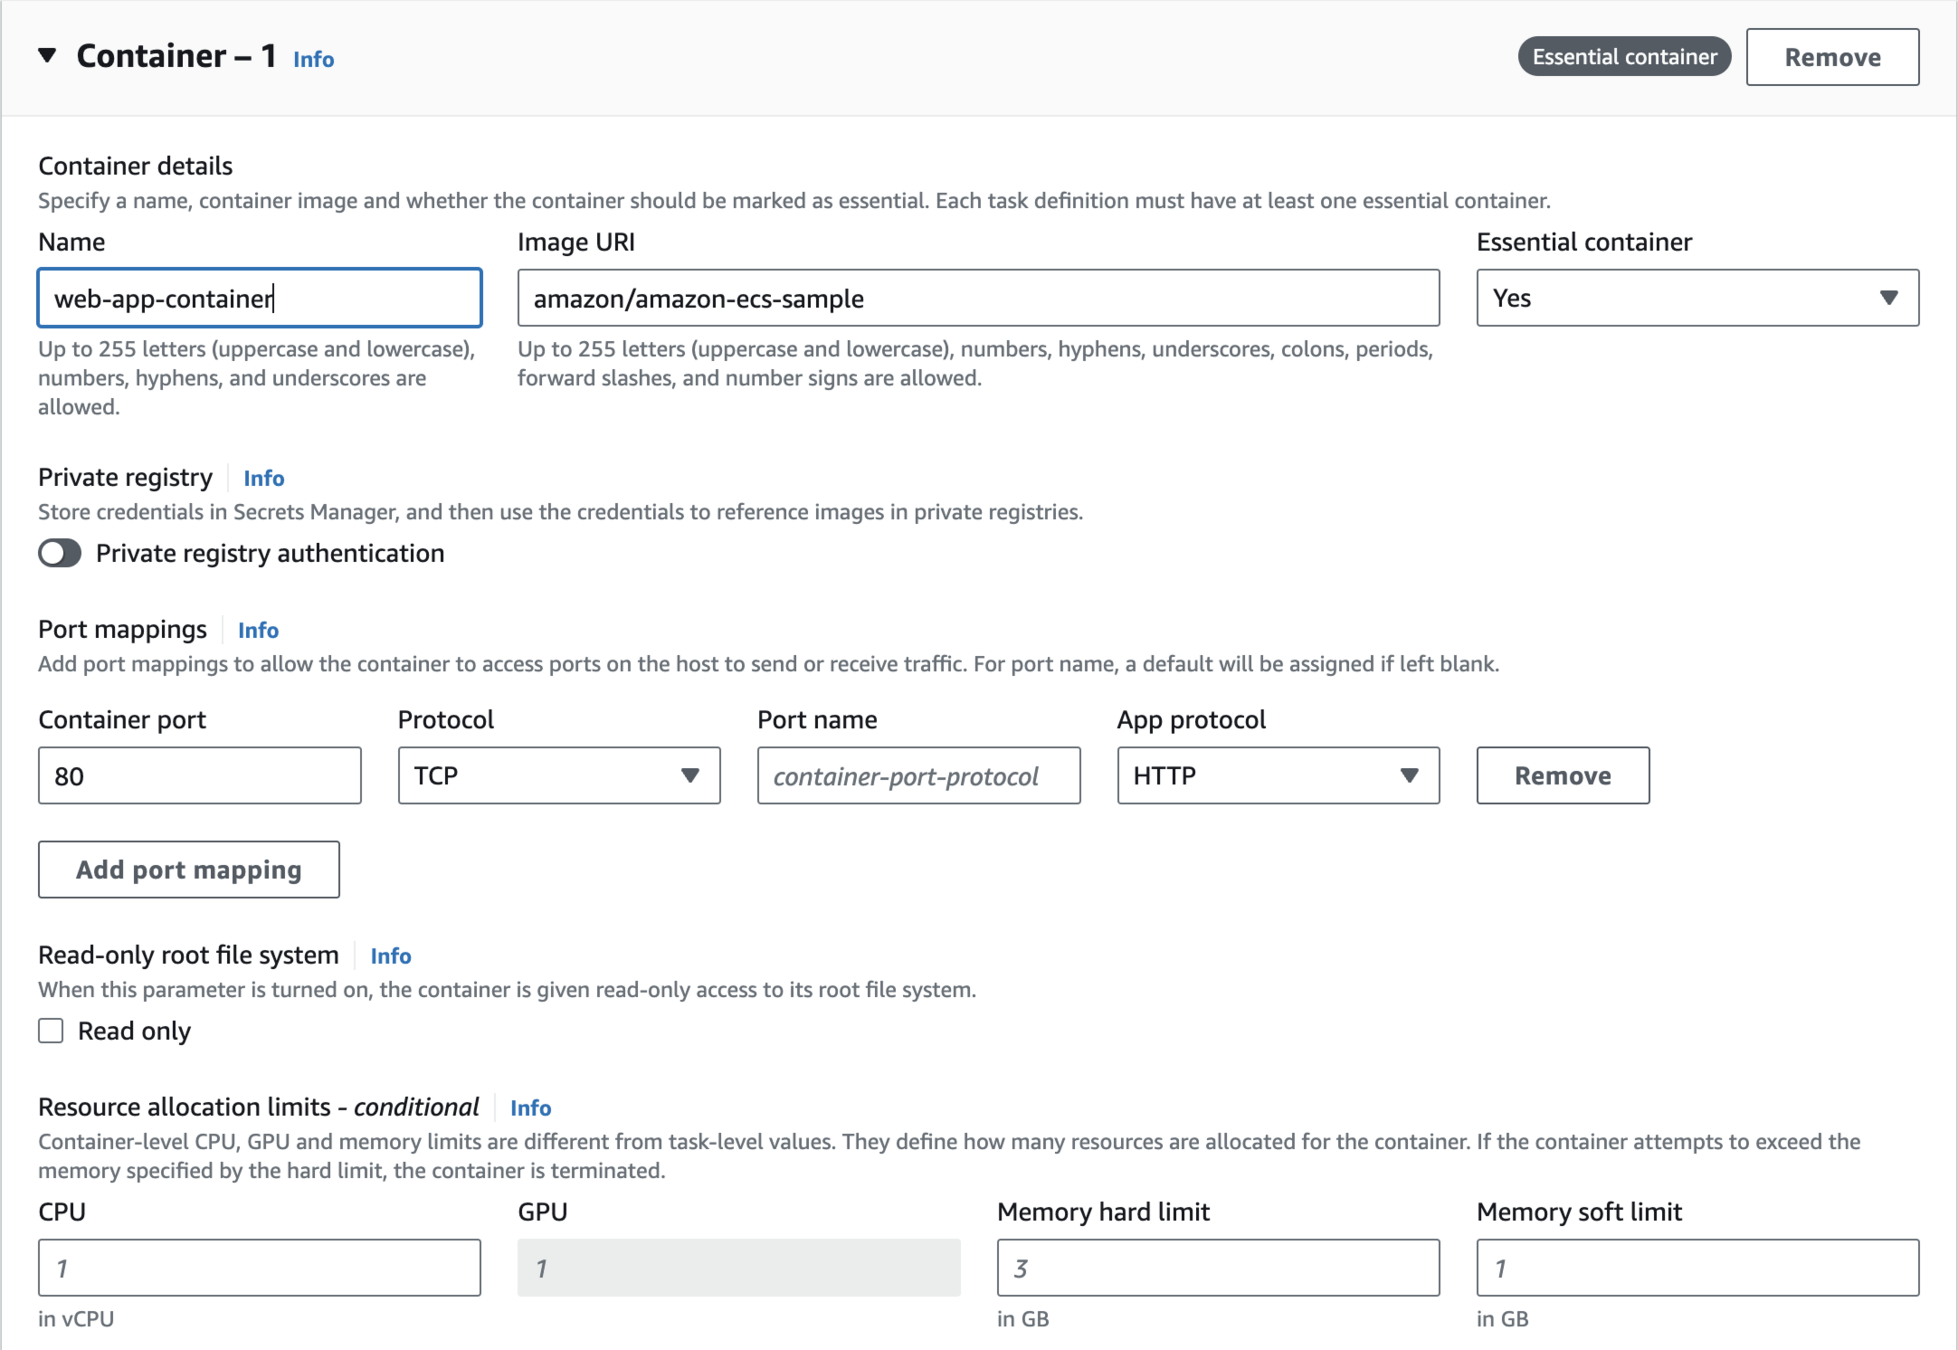Remove the port 80 mapping row
1958x1350 pixels.
click(x=1561, y=776)
